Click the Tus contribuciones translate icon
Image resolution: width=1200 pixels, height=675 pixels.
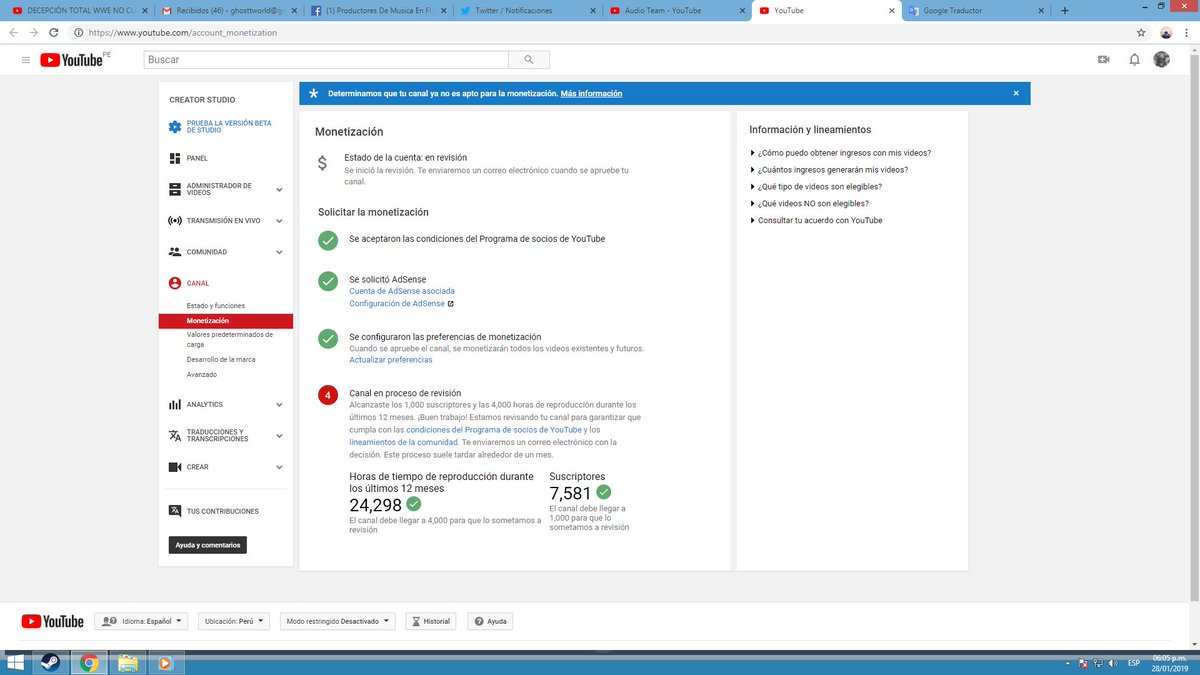tap(175, 511)
